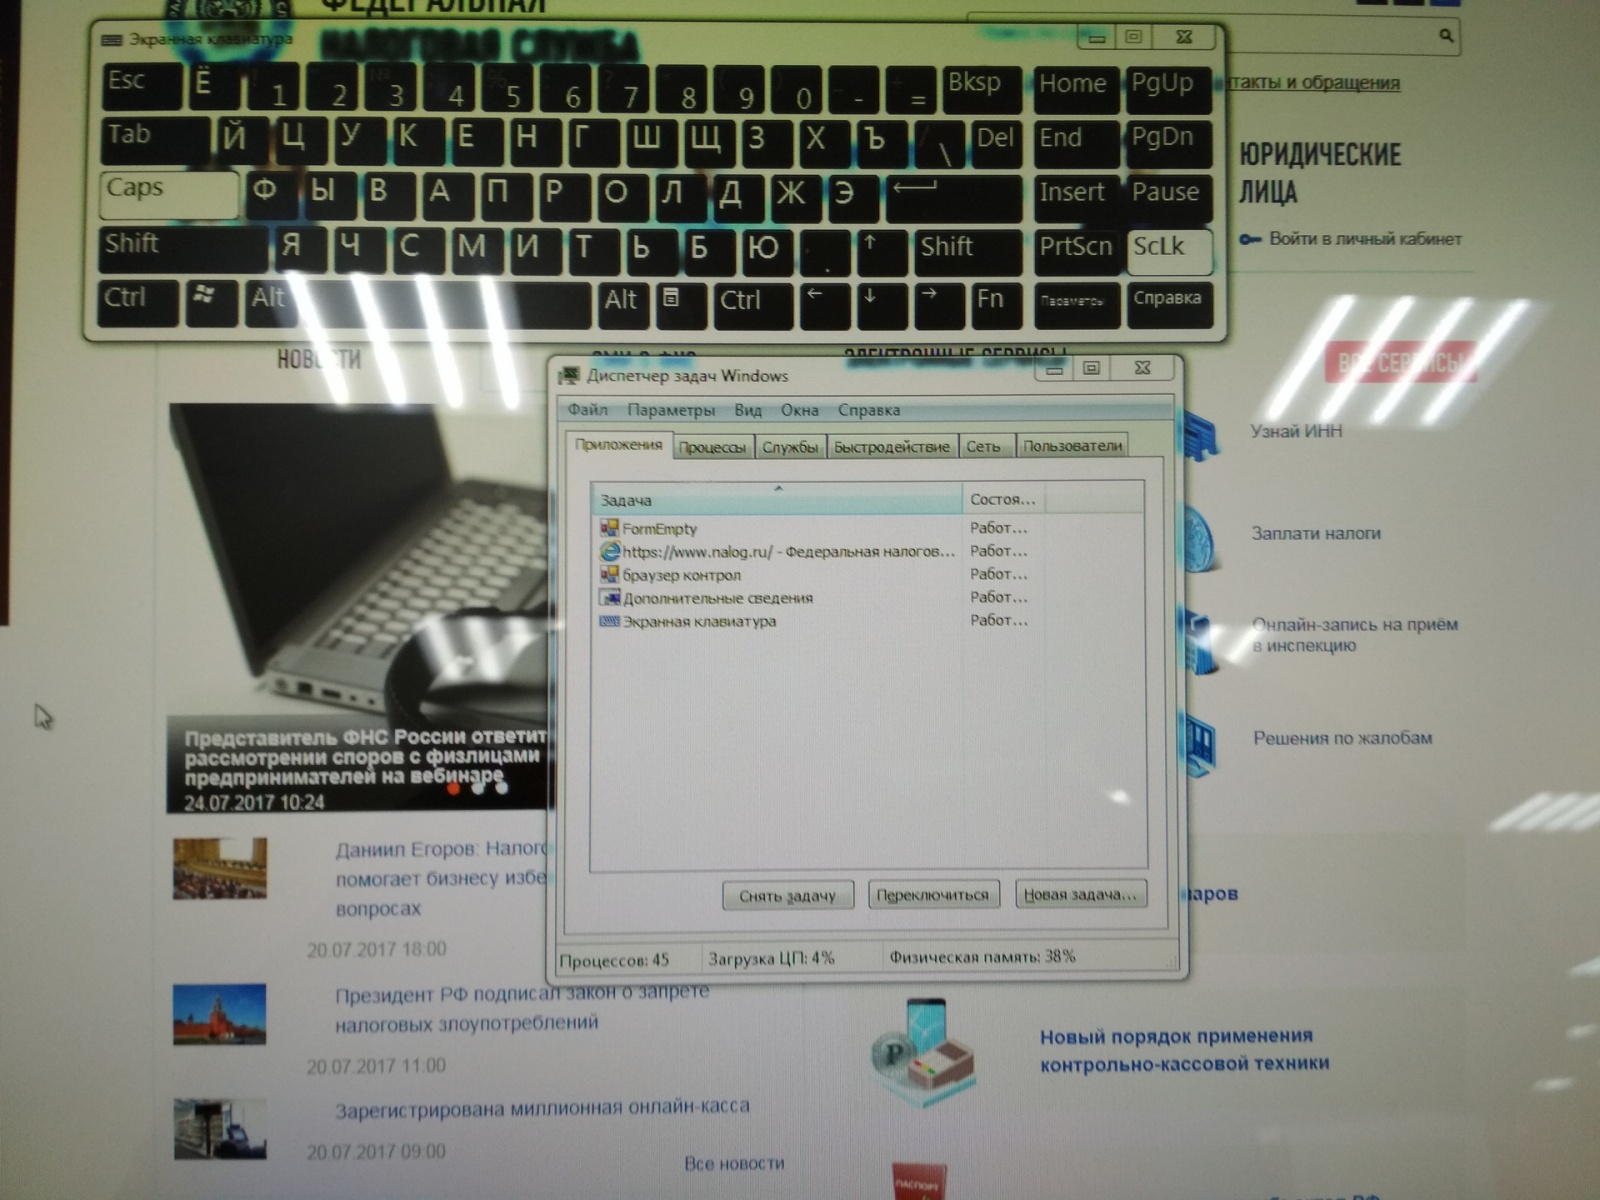Viewport: 1600px width, 1200px height.
Task: Tap the context menu key on the on-screen keyboard
Action: click(680, 305)
